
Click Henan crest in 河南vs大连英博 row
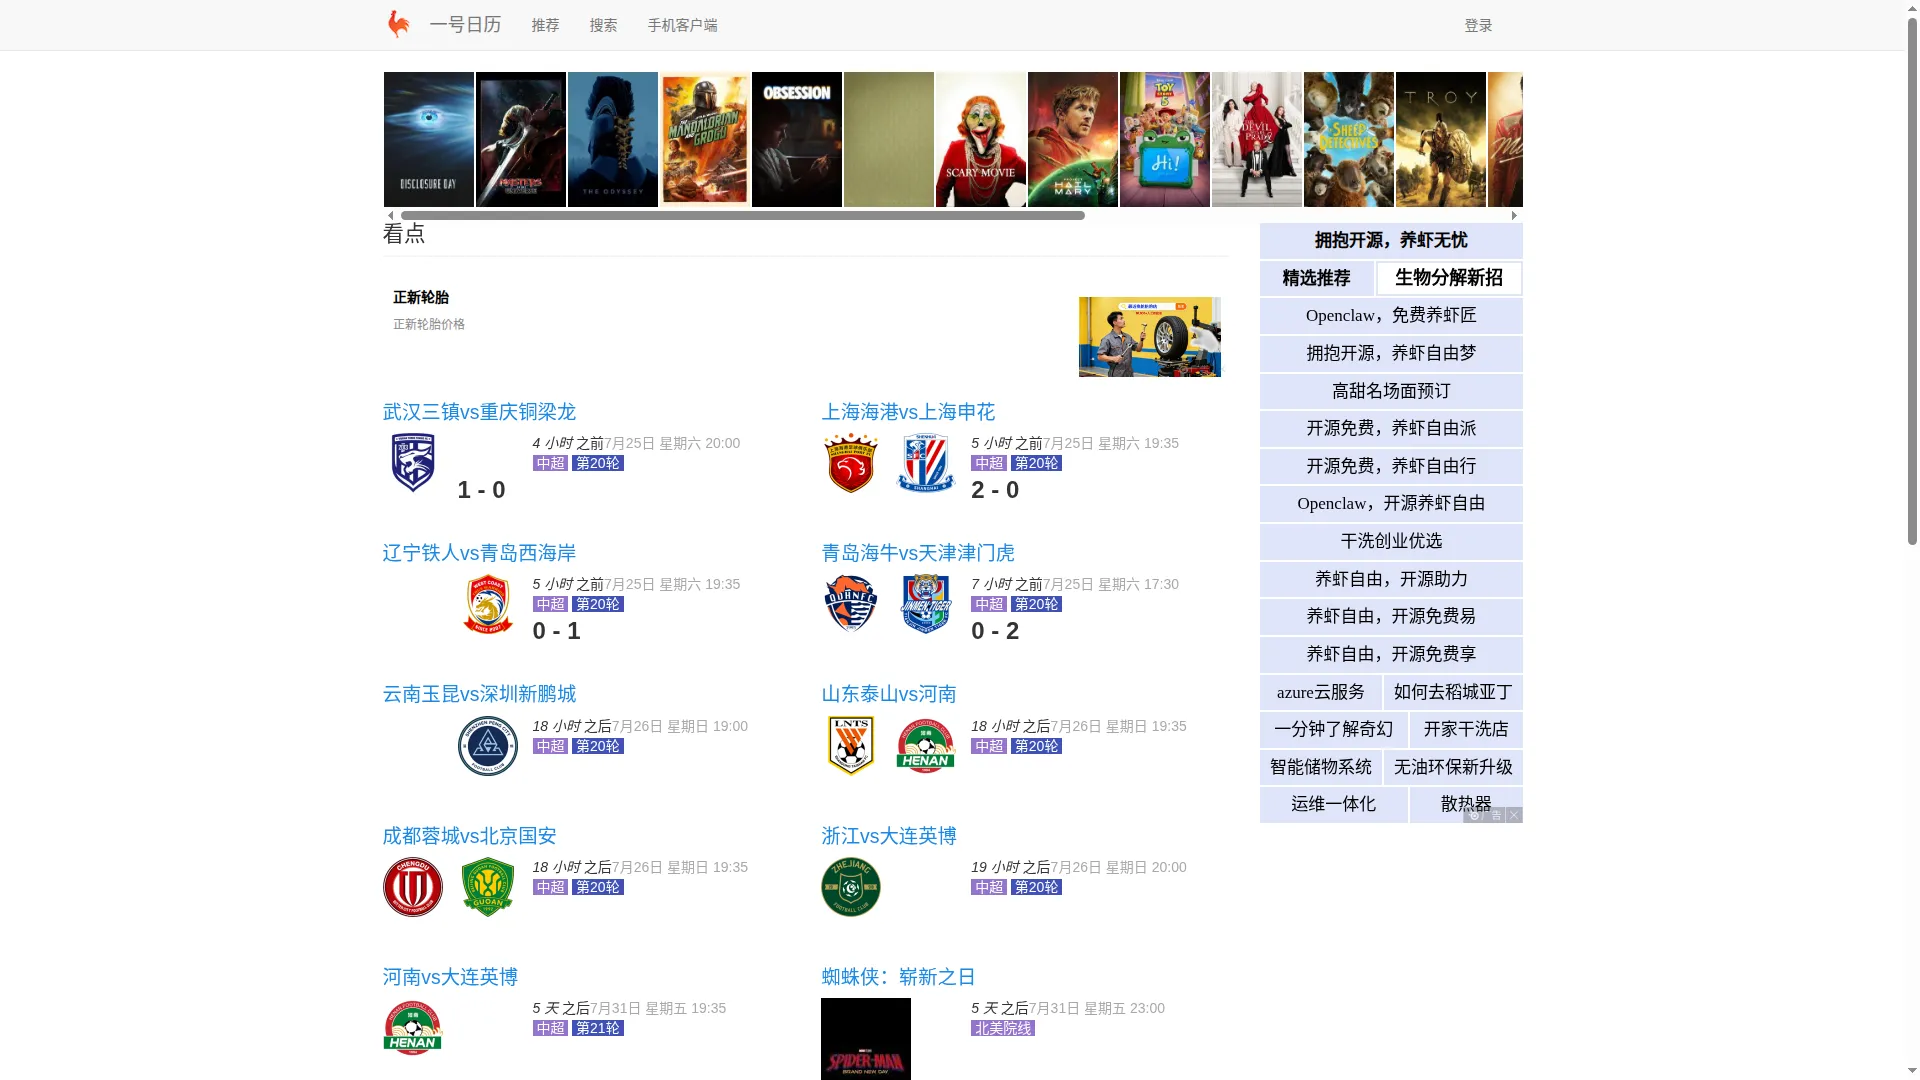click(x=413, y=1028)
